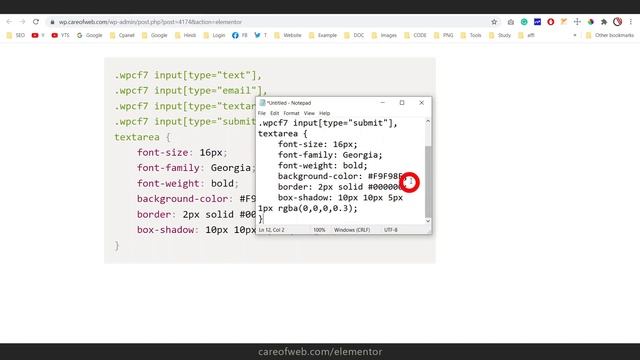Open the Grammarly green extension icon
The height and width of the screenshot is (360, 640).
pyautogui.click(x=524, y=22)
